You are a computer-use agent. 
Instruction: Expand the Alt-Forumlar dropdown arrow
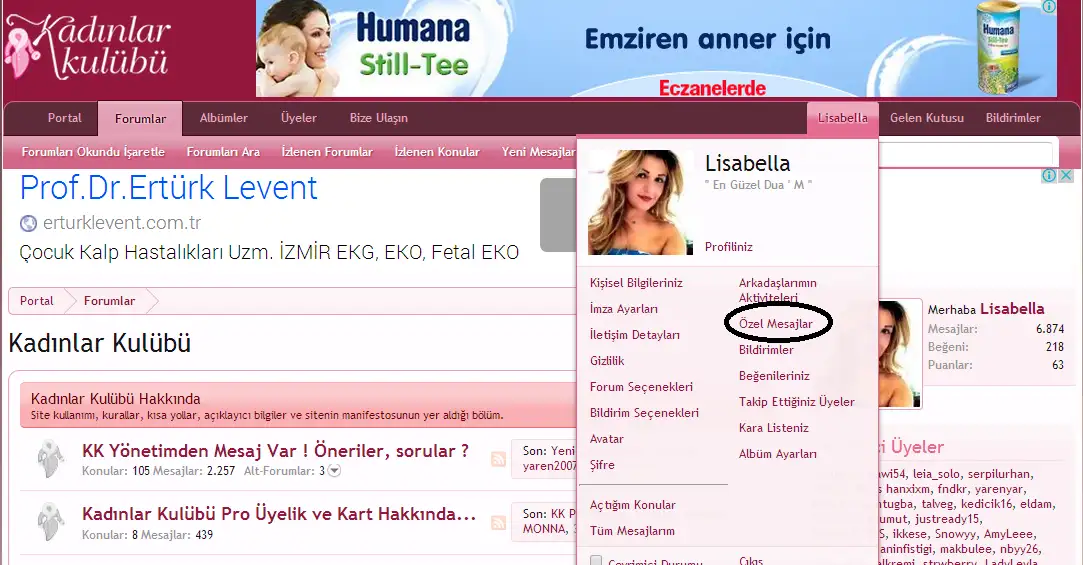[335, 471]
